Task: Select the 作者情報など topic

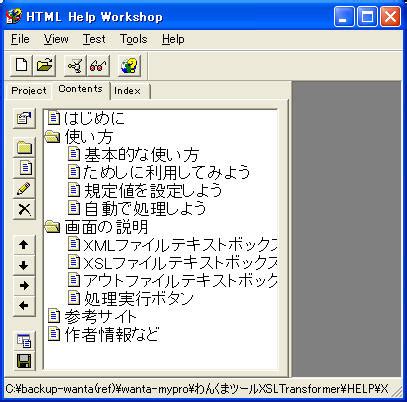Action: (x=112, y=334)
